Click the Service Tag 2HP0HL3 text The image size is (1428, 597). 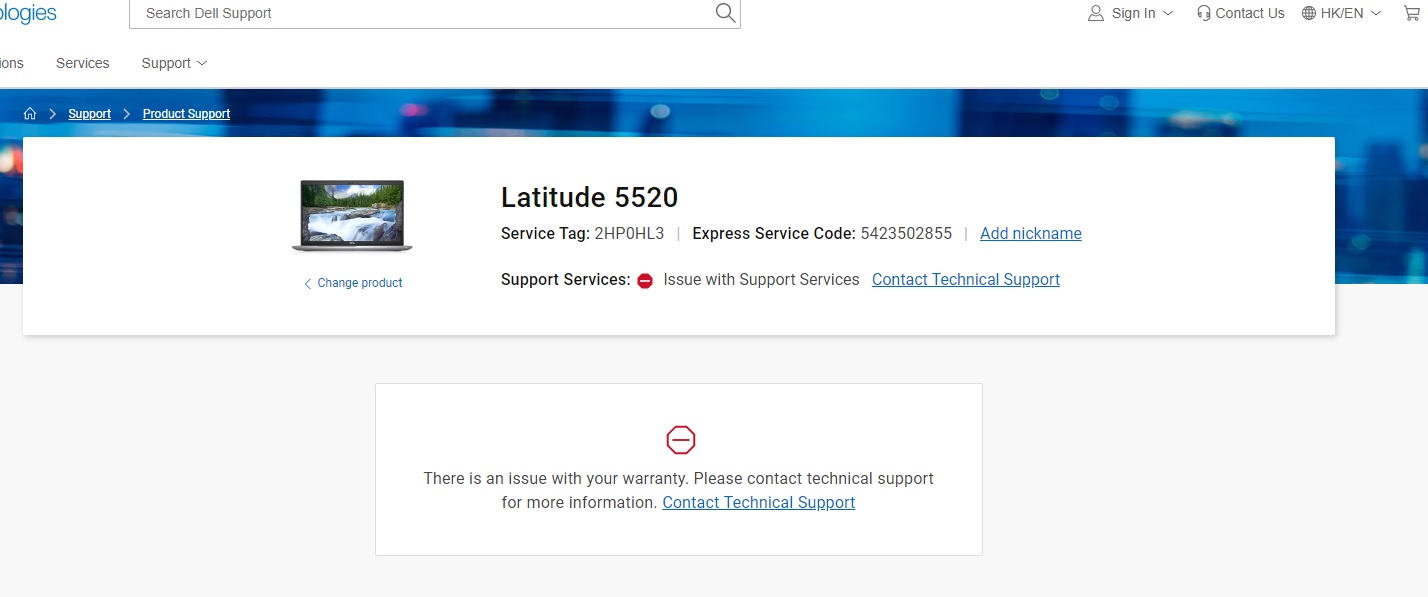[x=582, y=233]
